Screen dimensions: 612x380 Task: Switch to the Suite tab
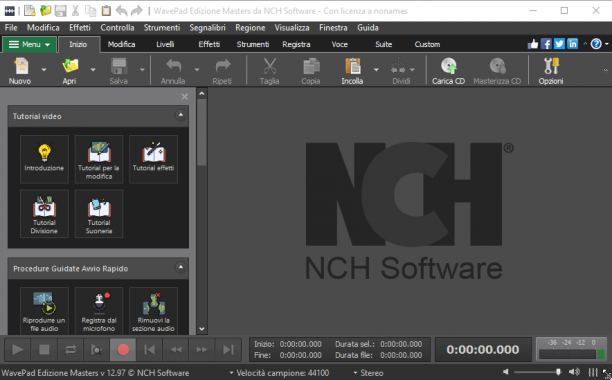coord(384,44)
